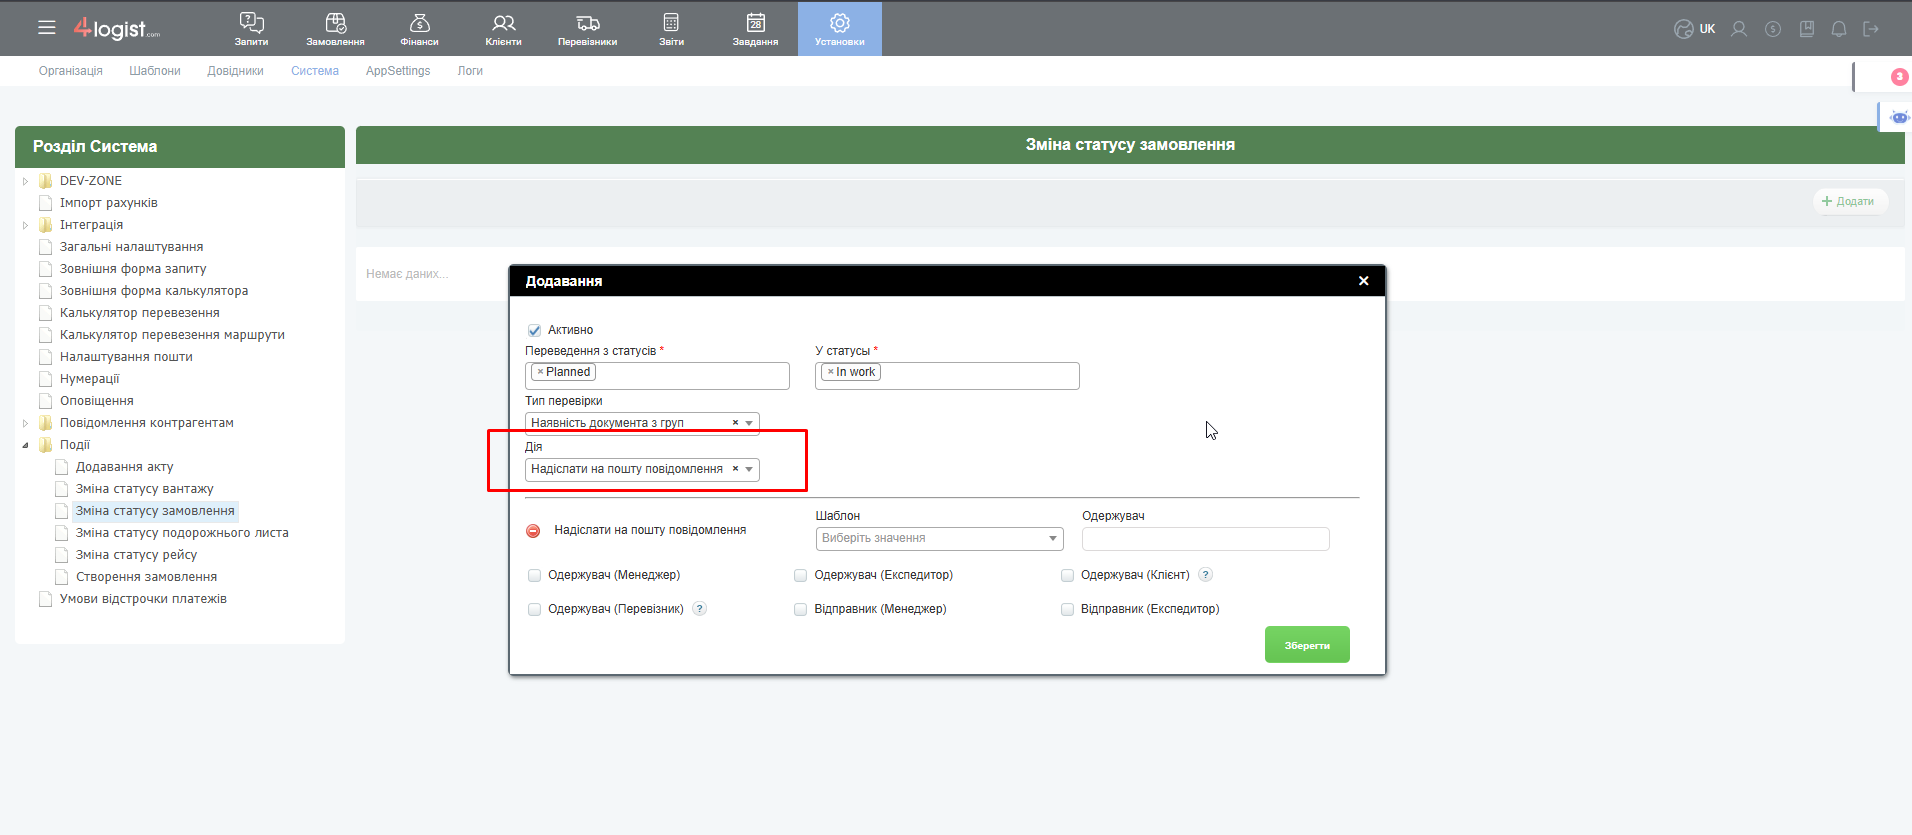Click the Додати button
This screenshot has height=835, width=1912.
pos(1849,201)
